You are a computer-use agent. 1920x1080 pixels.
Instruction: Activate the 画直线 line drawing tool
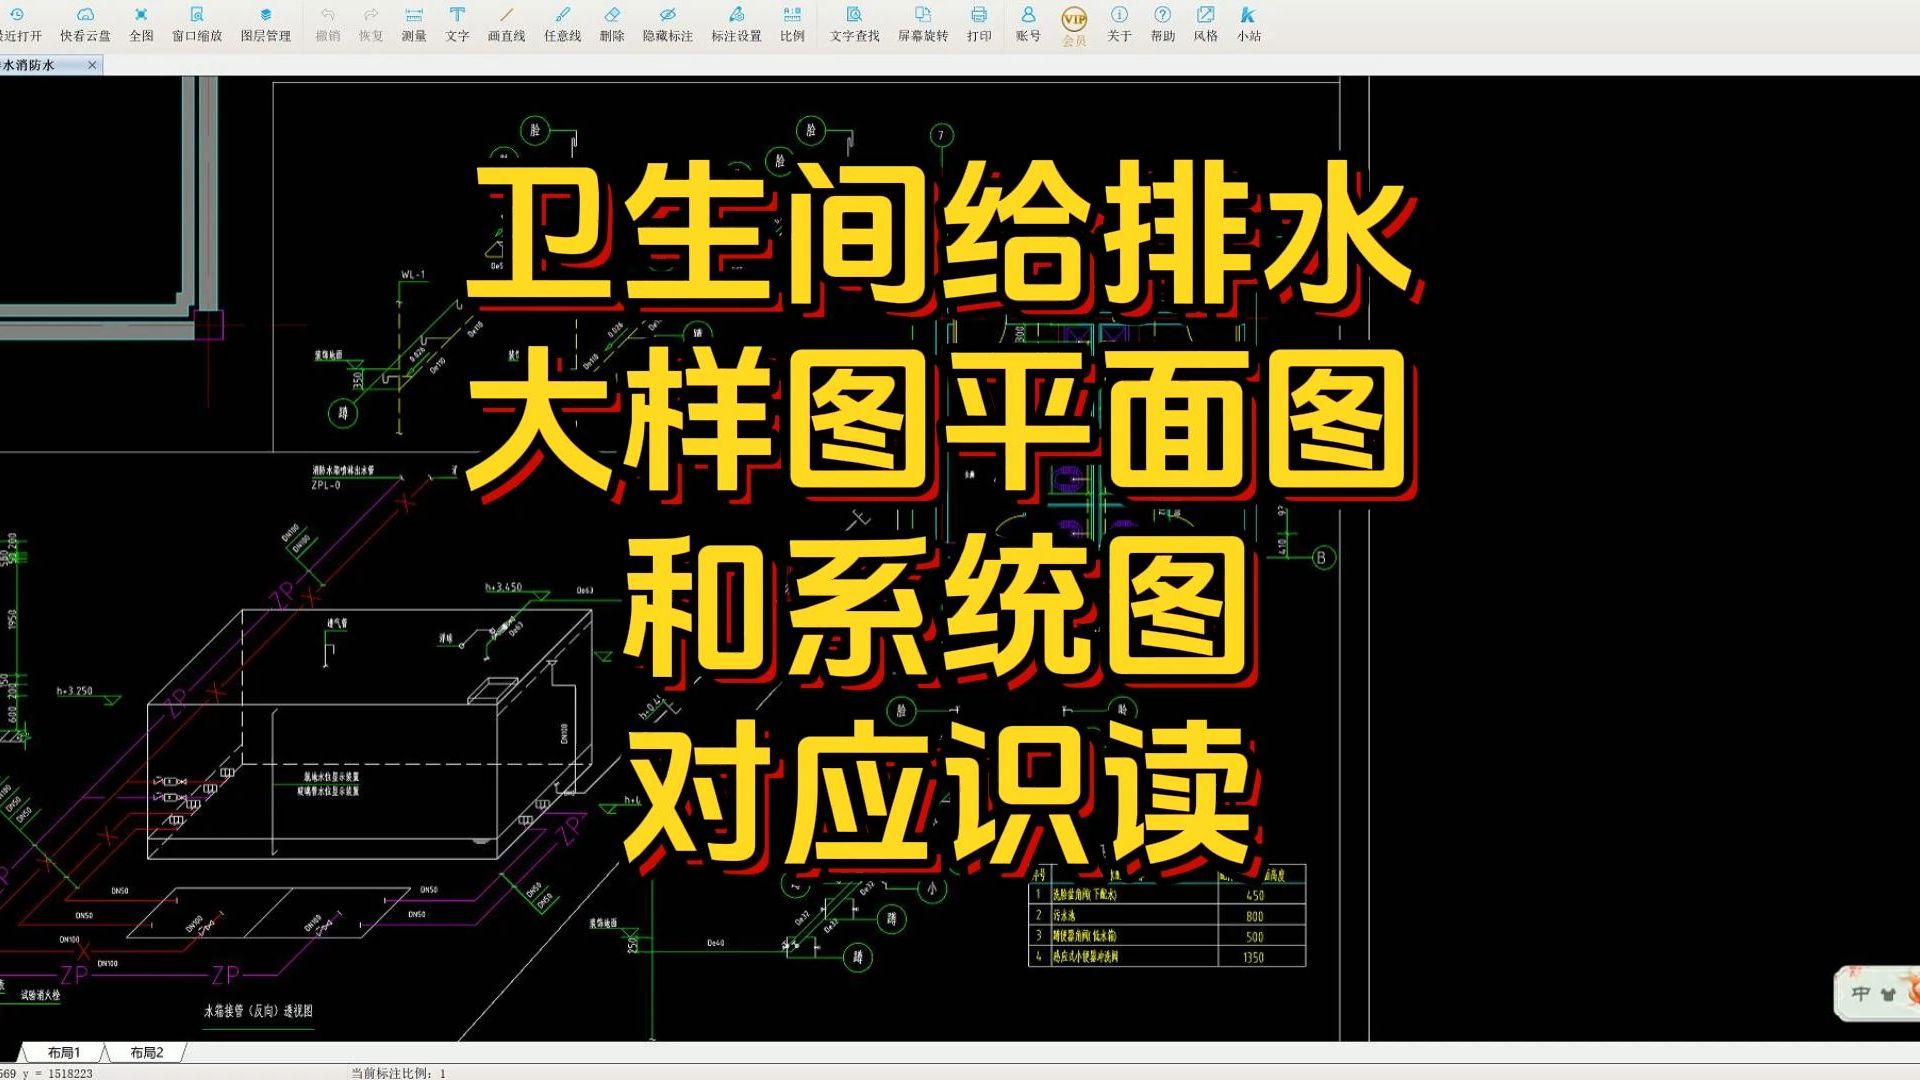pyautogui.click(x=505, y=22)
